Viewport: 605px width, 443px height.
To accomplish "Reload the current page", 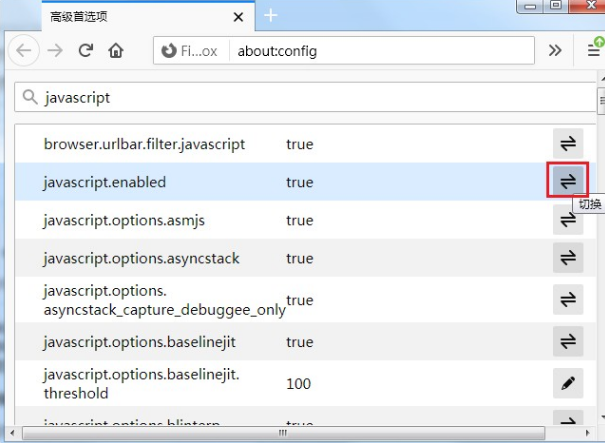I will pos(86,50).
